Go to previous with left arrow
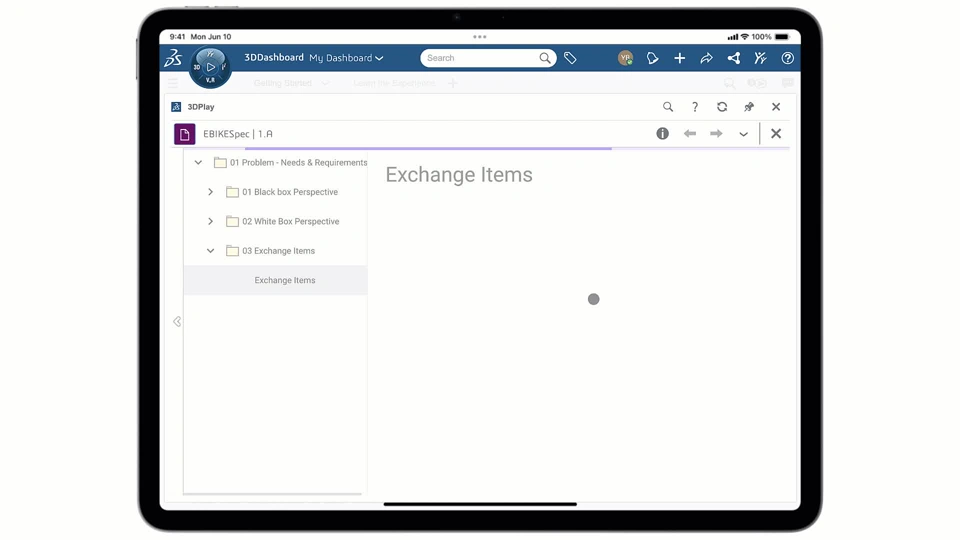Image resolution: width=960 pixels, height=540 pixels. tap(689, 133)
